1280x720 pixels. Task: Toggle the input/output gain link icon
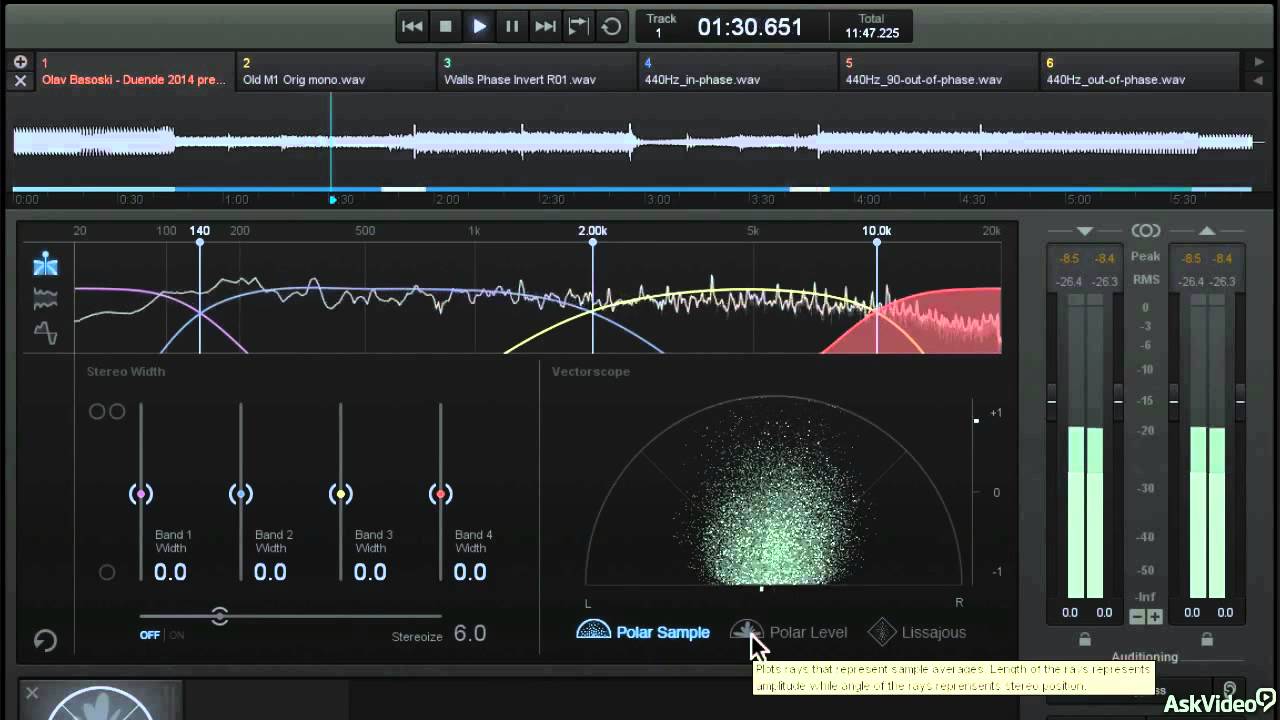[1146, 231]
